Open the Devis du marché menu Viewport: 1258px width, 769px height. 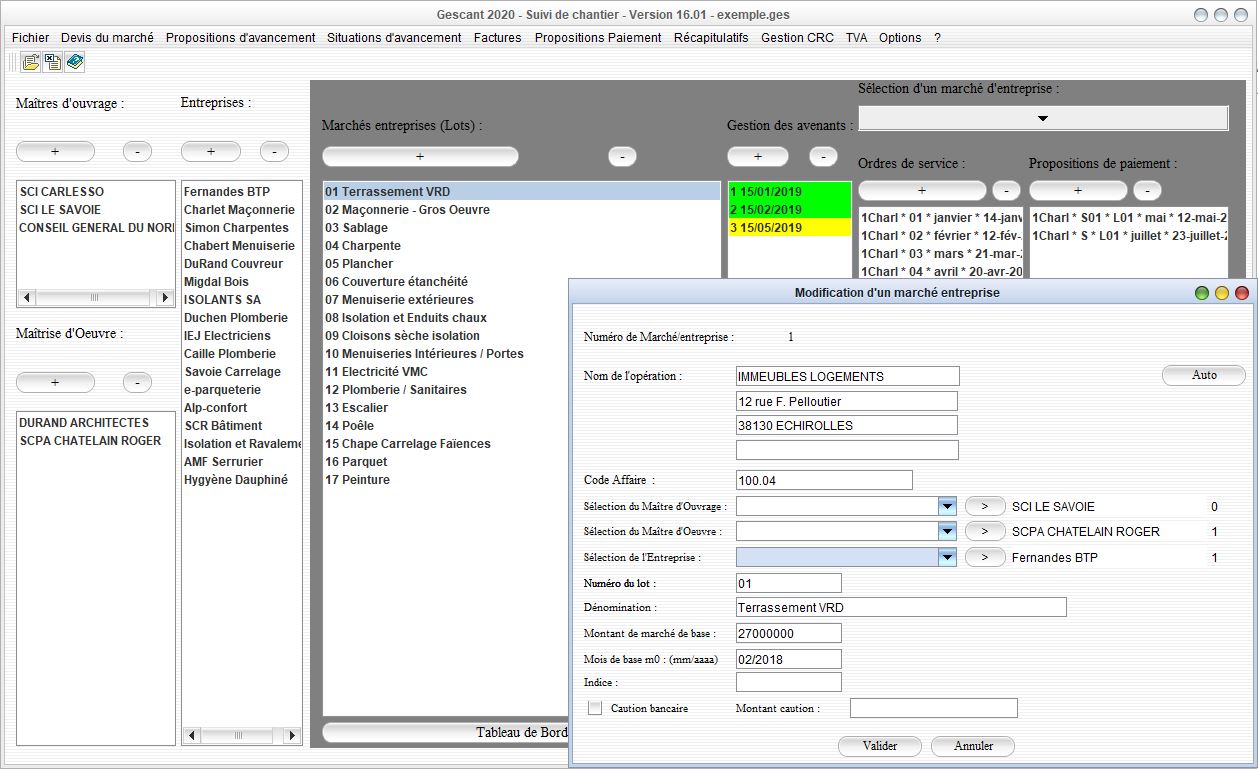107,37
